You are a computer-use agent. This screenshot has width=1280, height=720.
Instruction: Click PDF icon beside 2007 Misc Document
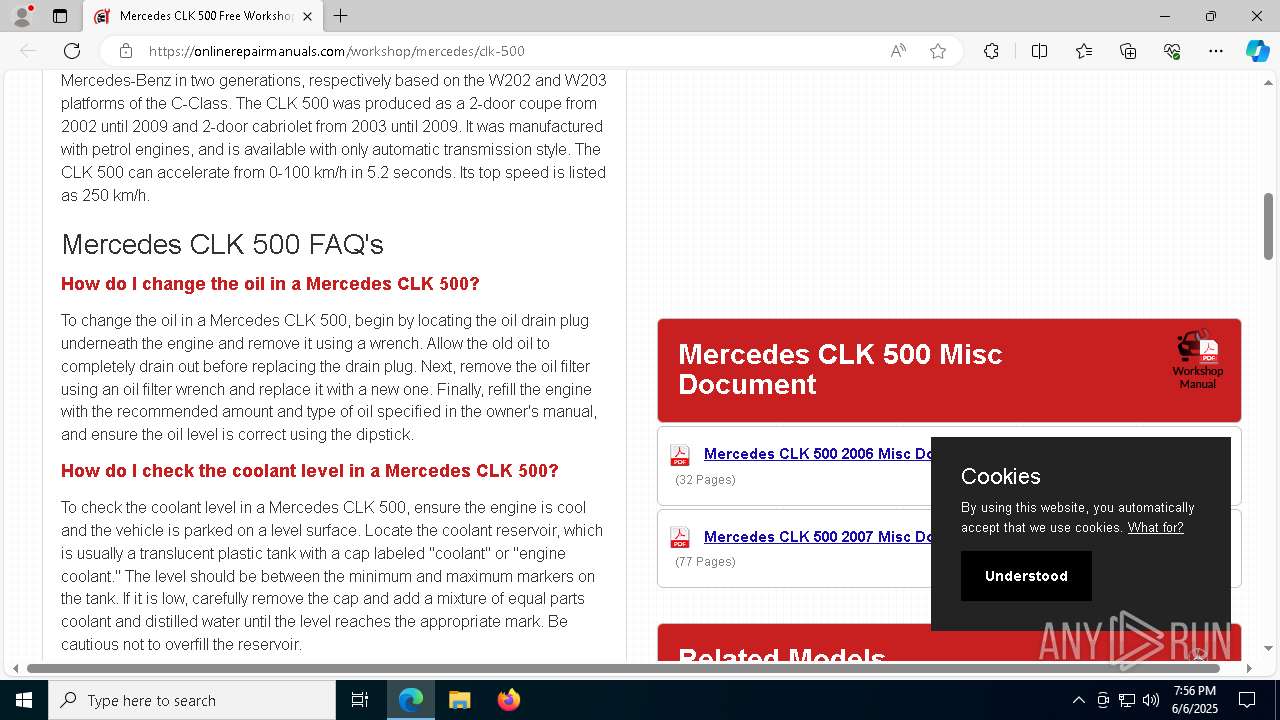680,537
